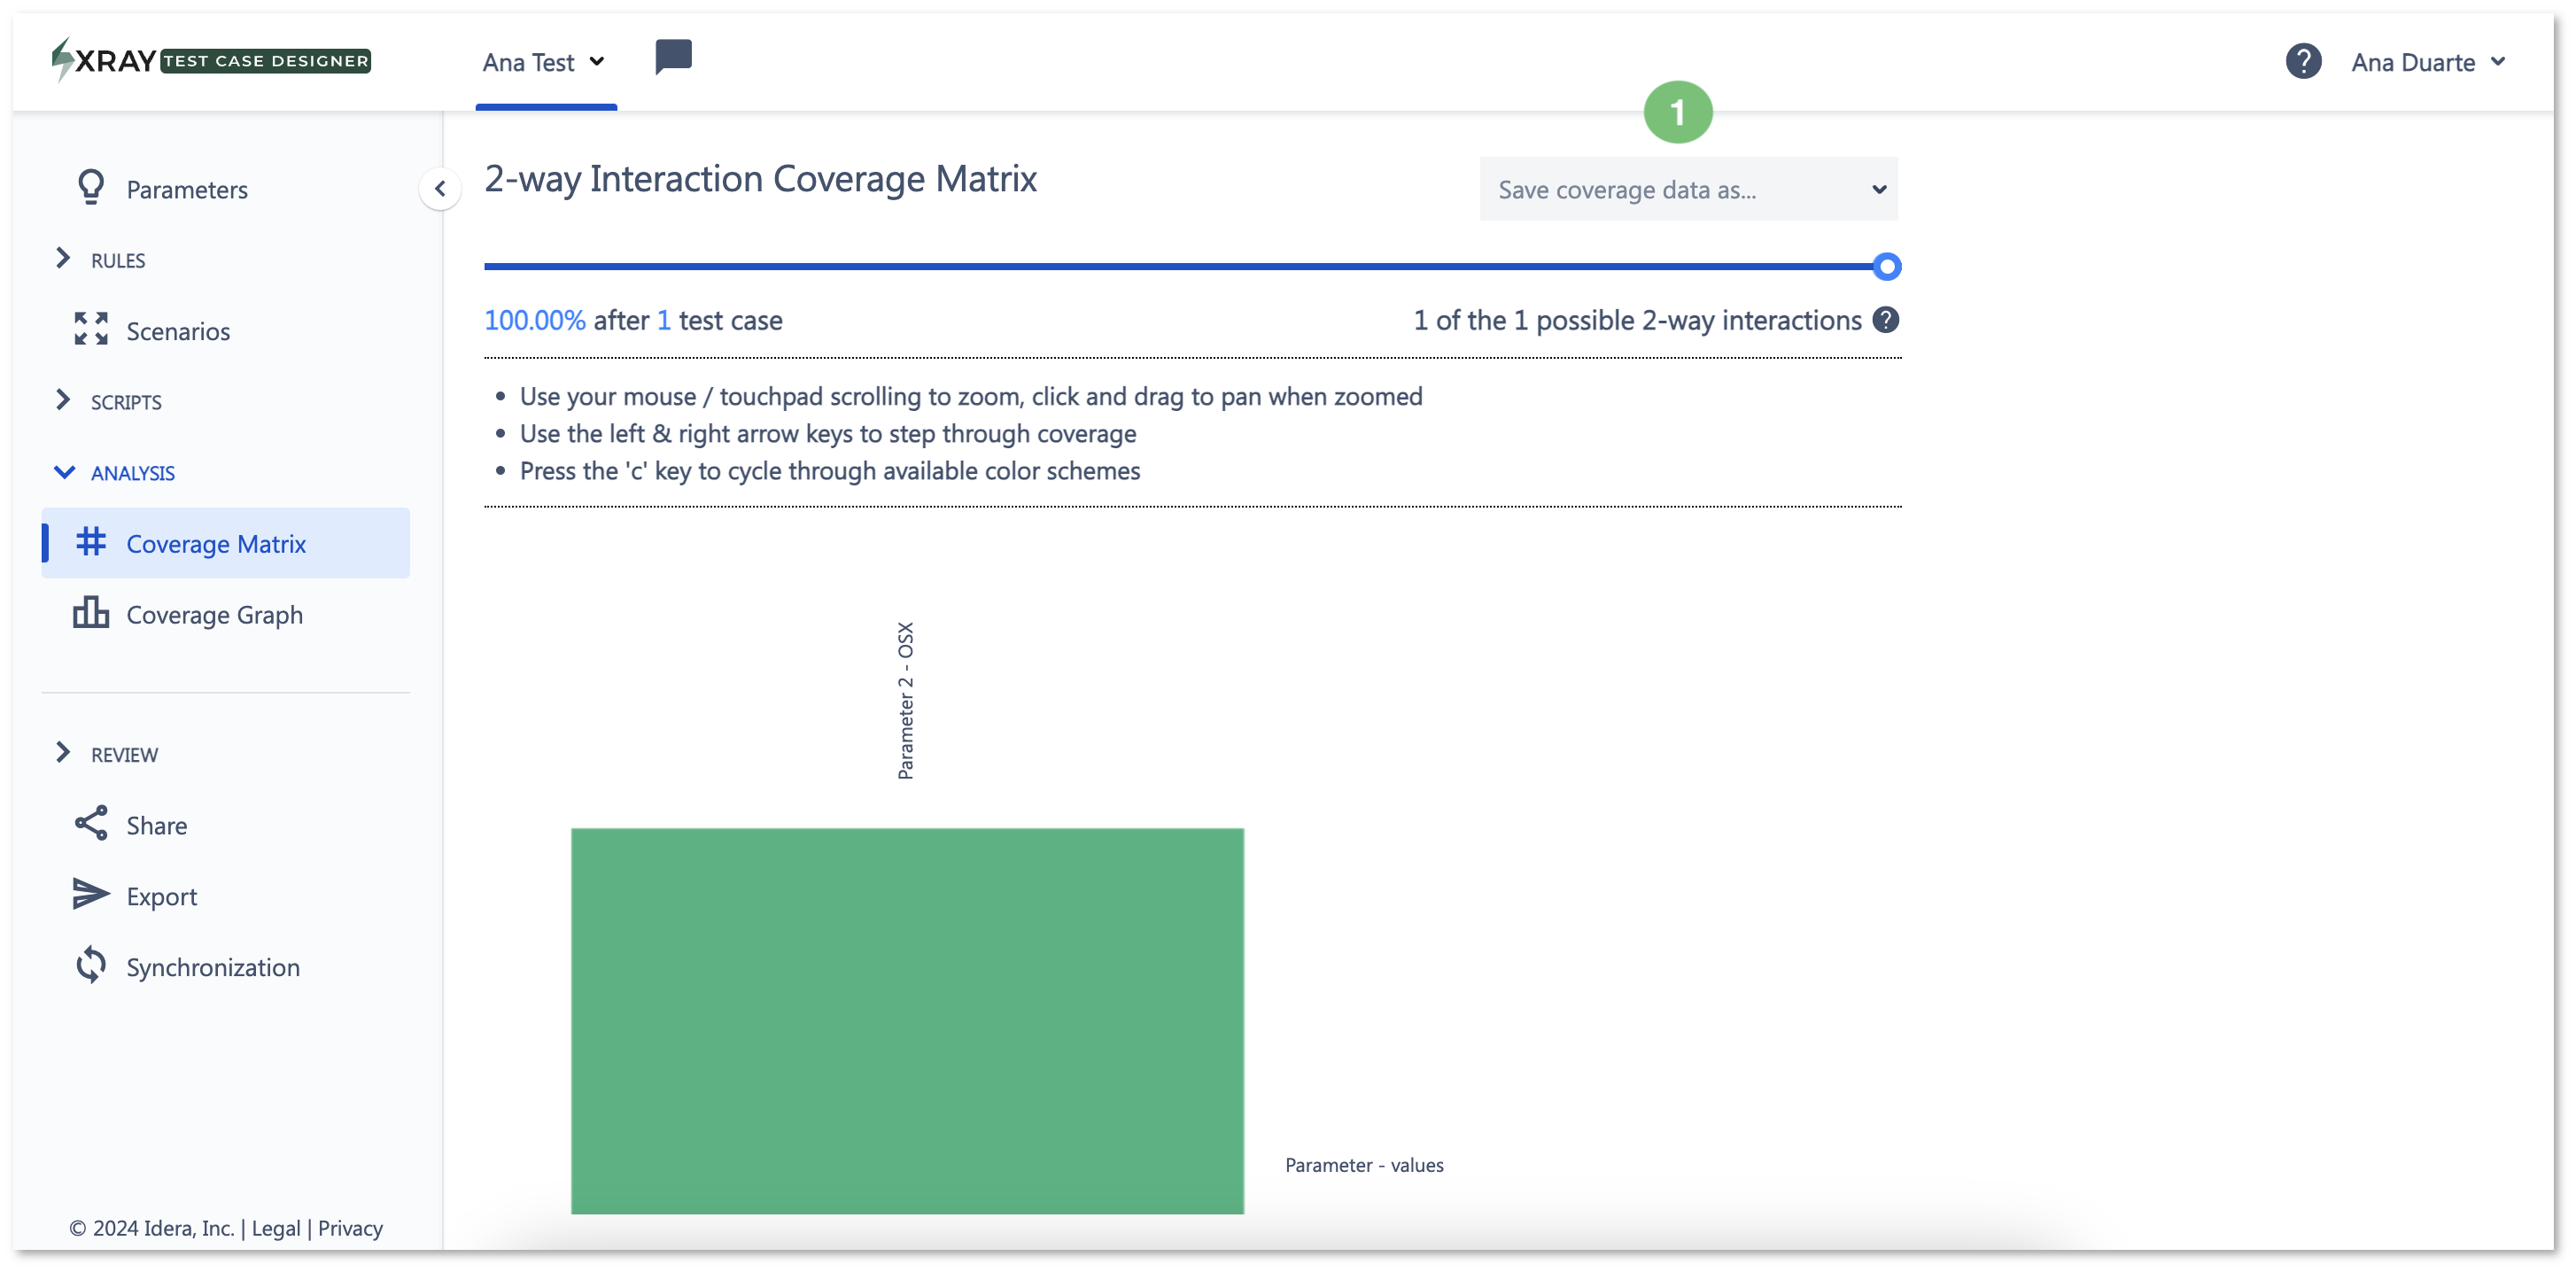Click the help icon beside 2-way interactions
This screenshot has width=2576, height=1272.
1886,320
